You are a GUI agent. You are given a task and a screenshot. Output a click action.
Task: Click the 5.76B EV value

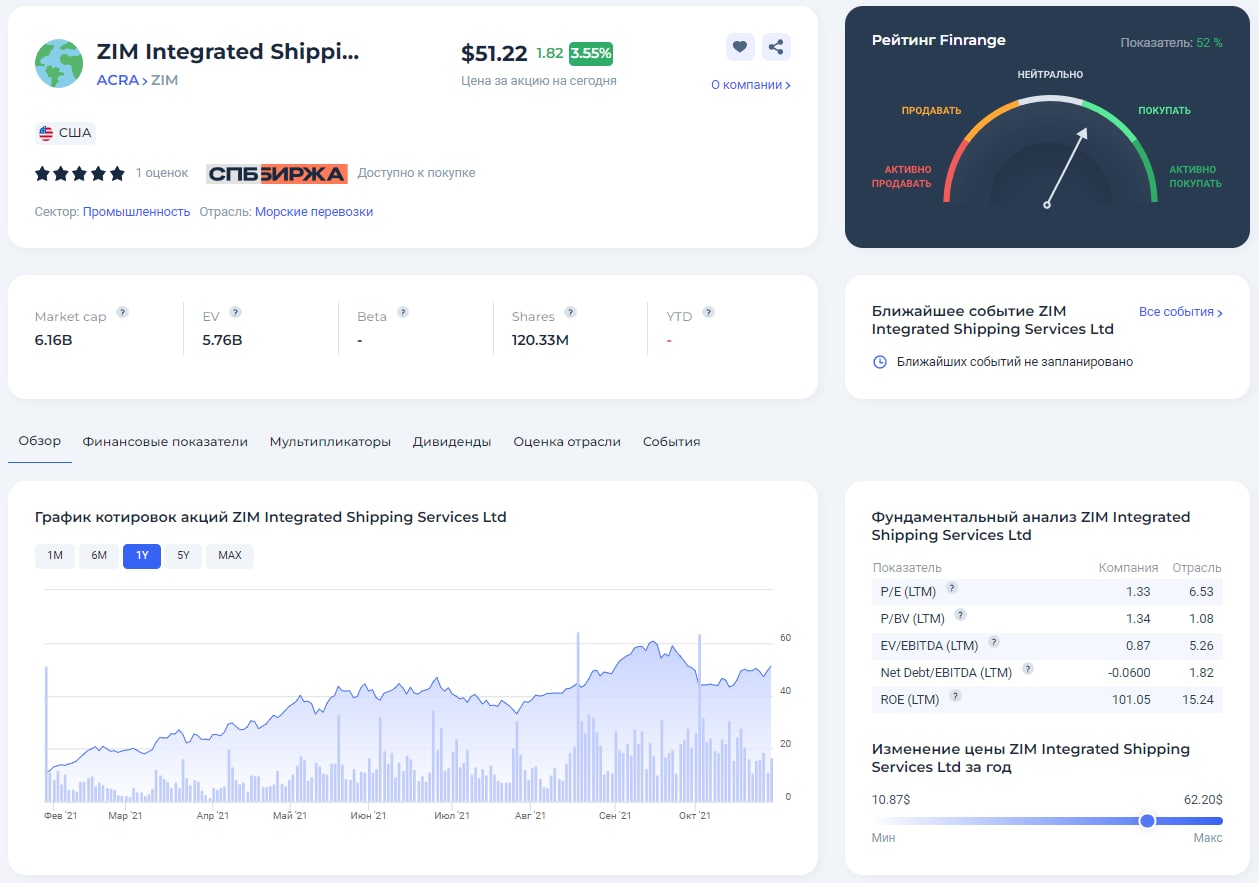coord(222,340)
